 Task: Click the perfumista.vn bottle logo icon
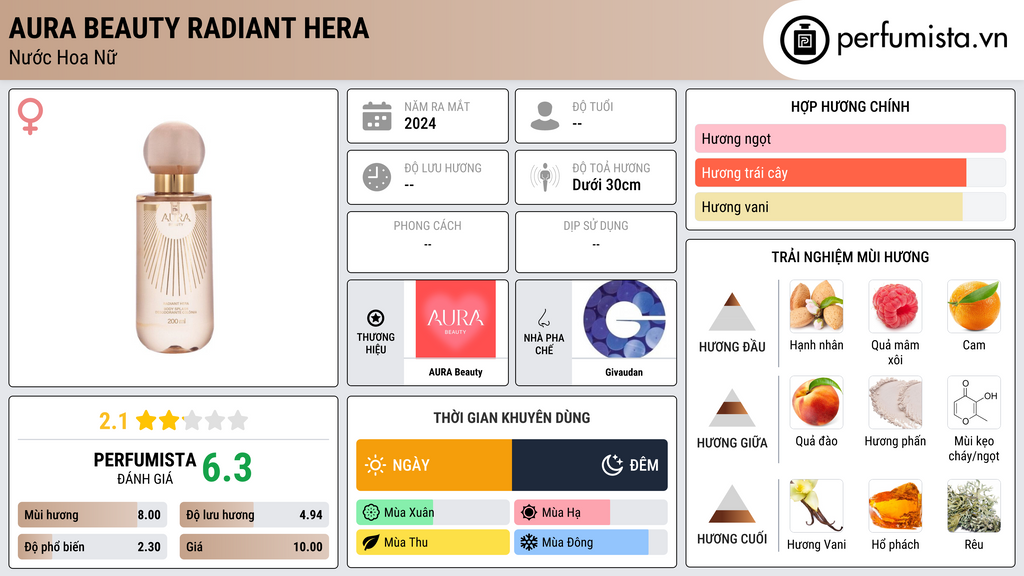tap(804, 40)
